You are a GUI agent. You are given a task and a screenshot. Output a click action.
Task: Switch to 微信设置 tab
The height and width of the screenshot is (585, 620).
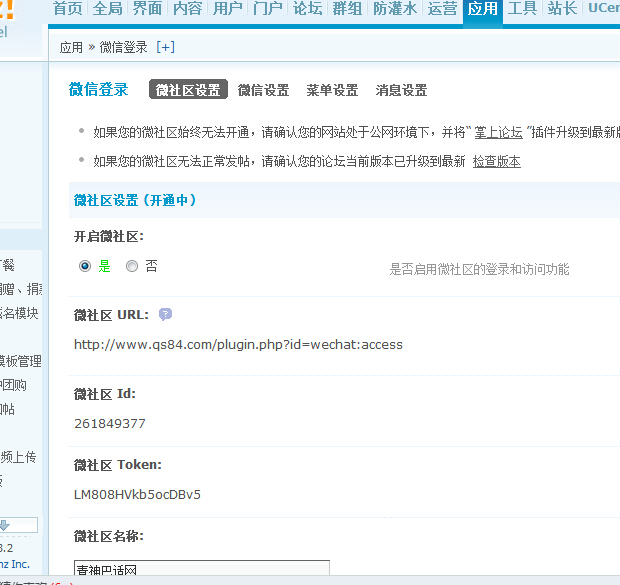click(263, 90)
